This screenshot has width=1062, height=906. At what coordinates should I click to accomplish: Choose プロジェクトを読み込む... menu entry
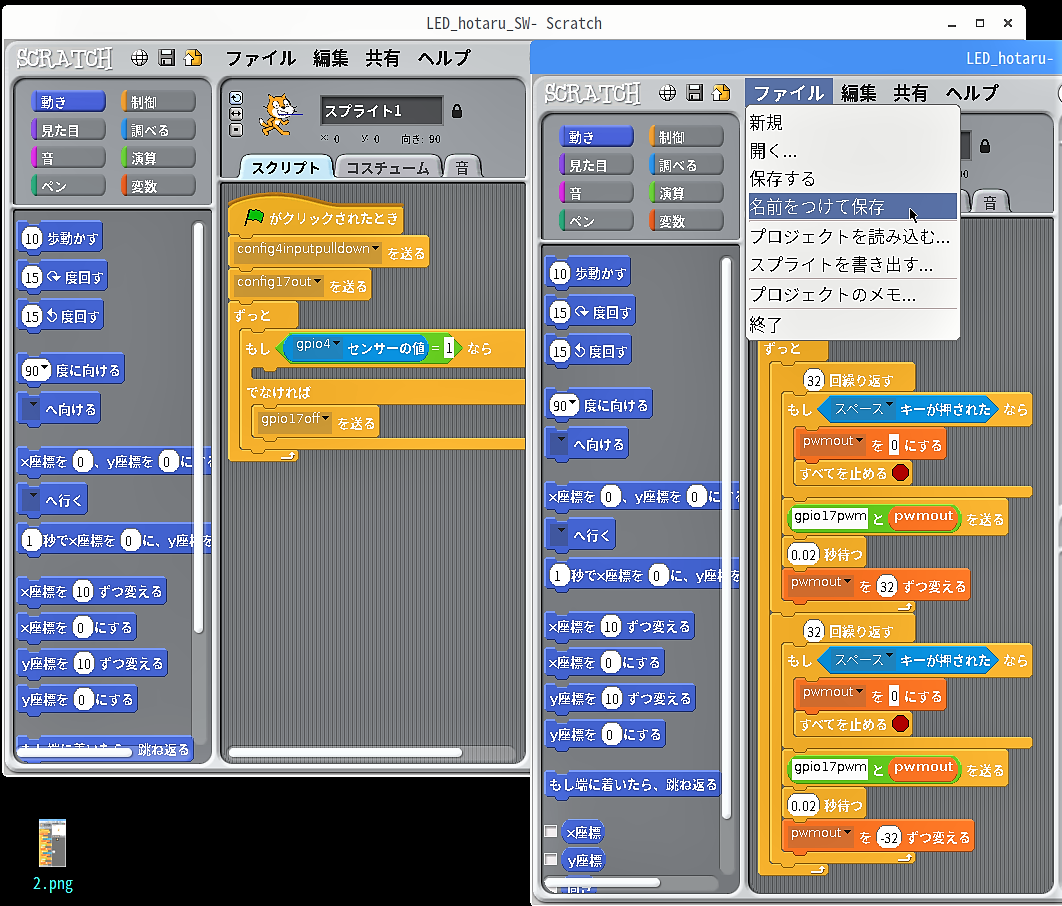(853, 236)
